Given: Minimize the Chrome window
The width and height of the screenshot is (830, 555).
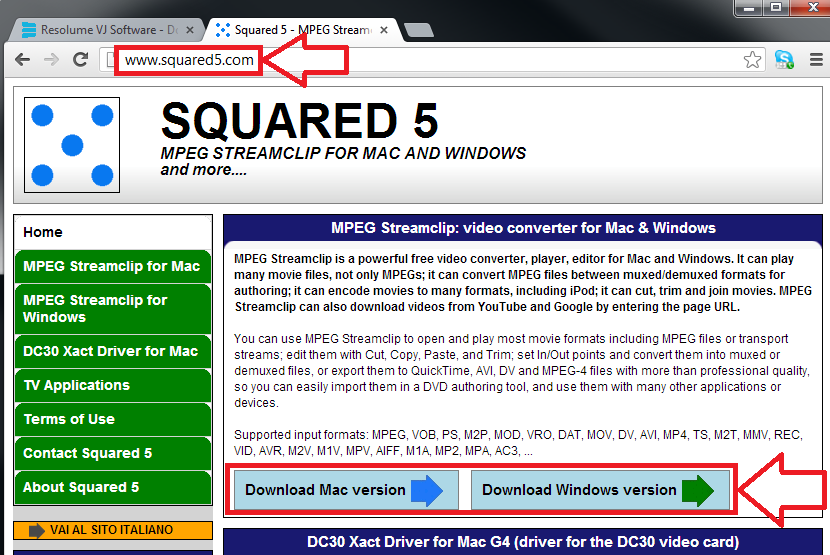Looking at the screenshot, I should click(748, 7).
